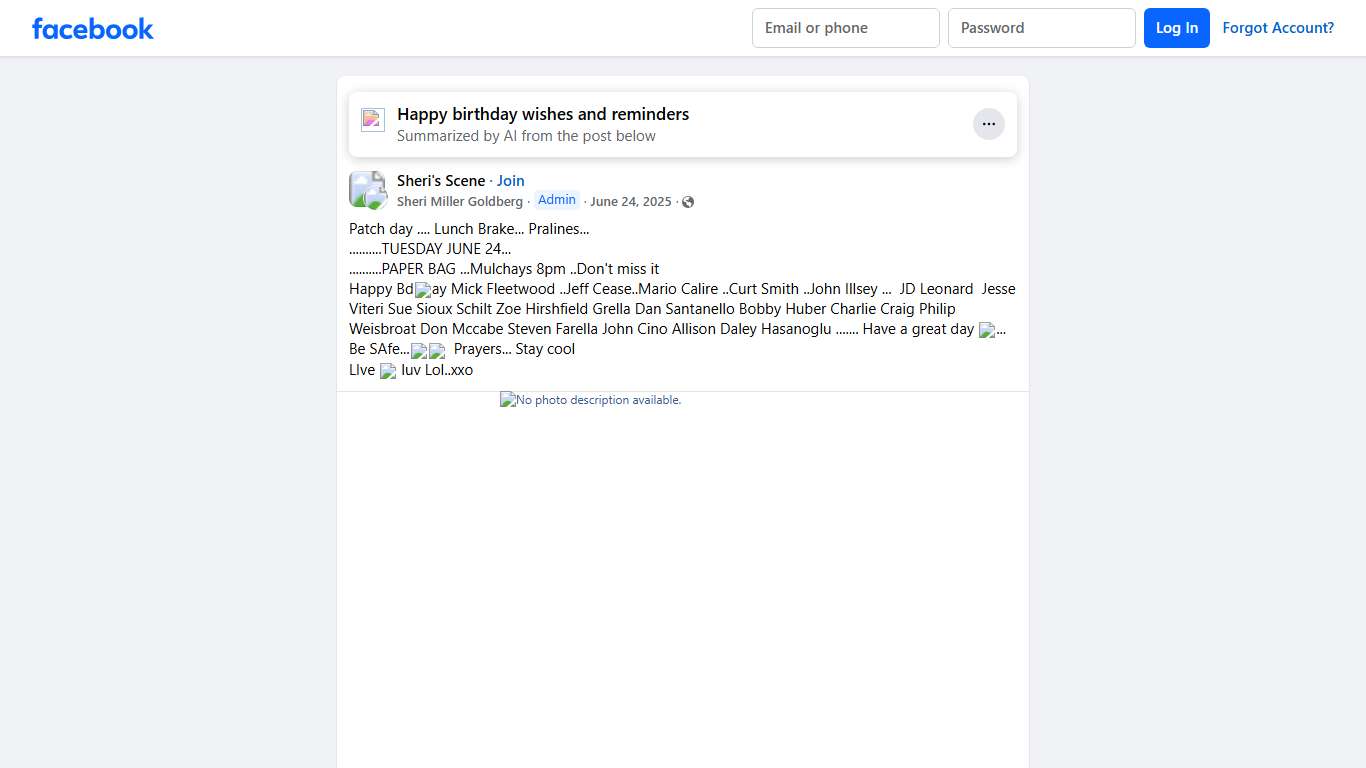Open the Sheri's Scene group link
Image resolution: width=1366 pixels, height=768 pixels.
440,181
